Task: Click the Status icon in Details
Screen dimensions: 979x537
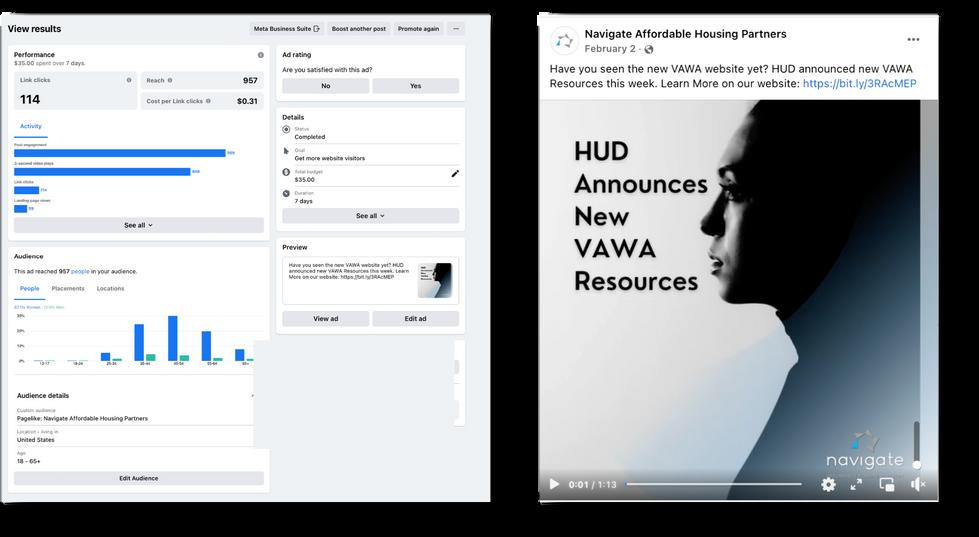Action: [x=286, y=129]
